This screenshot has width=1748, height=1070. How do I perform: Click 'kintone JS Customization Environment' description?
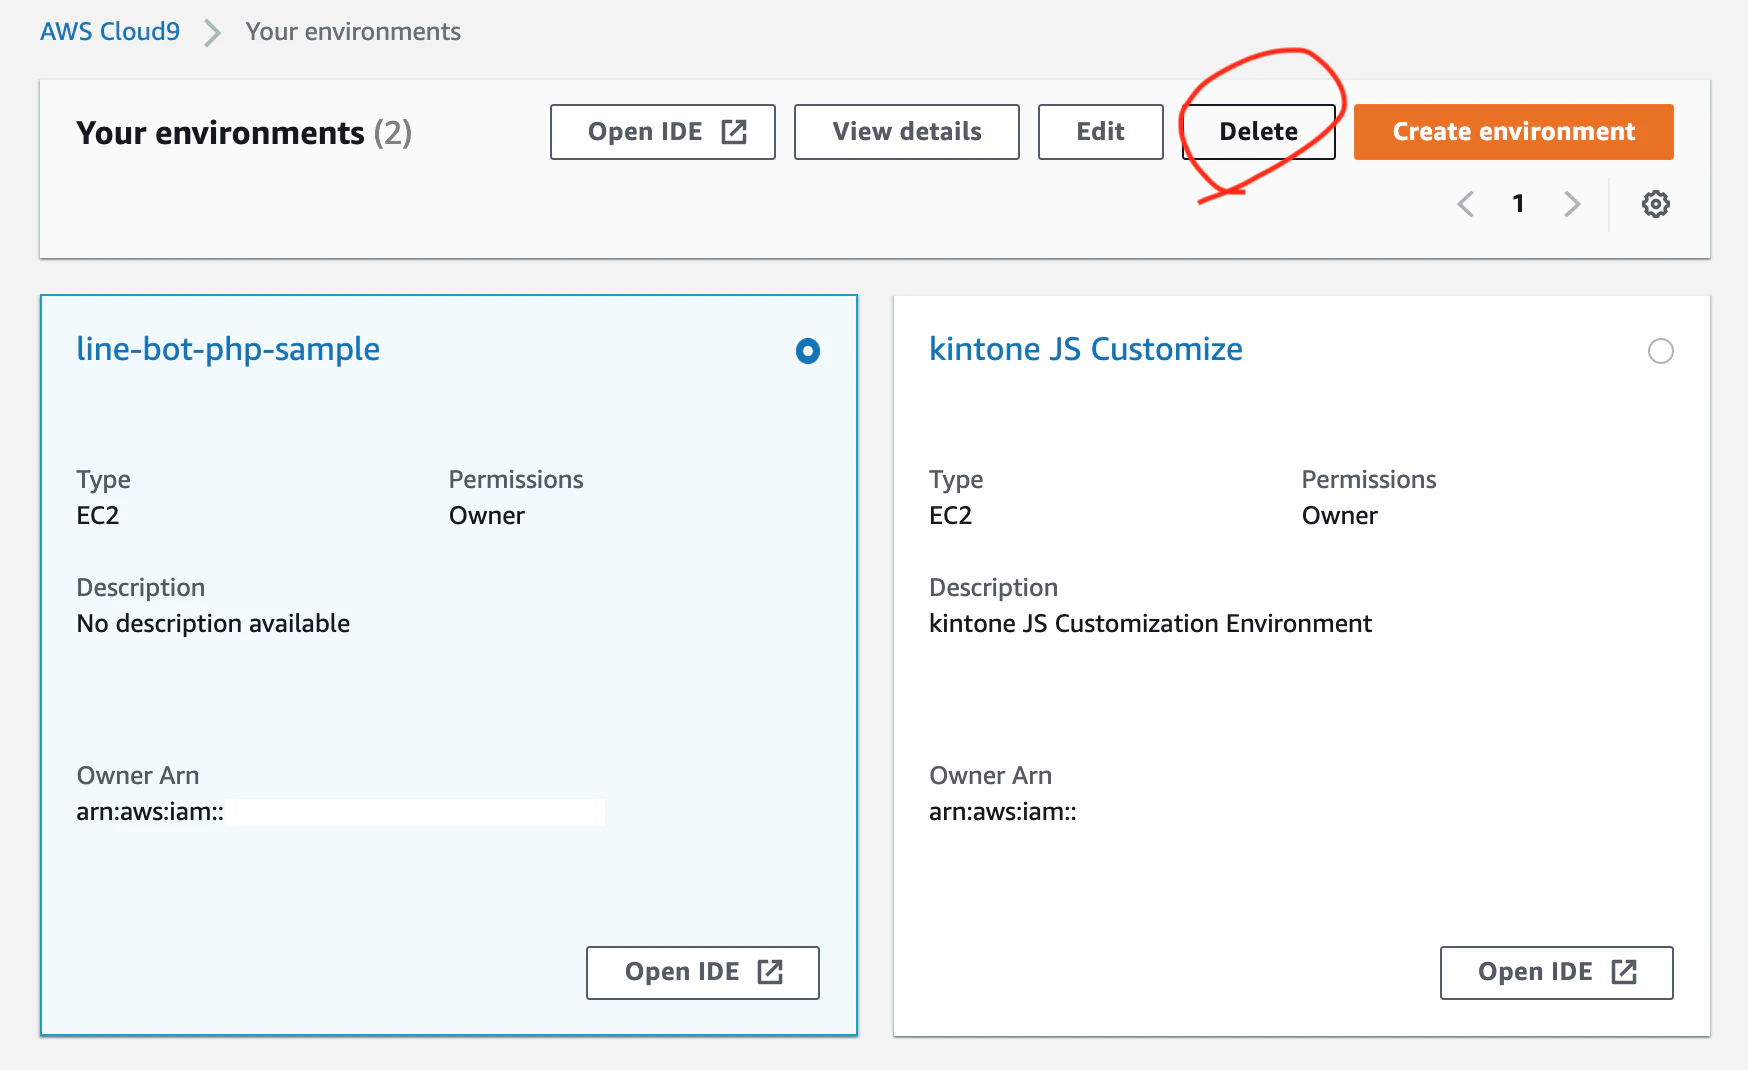coord(1150,624)
